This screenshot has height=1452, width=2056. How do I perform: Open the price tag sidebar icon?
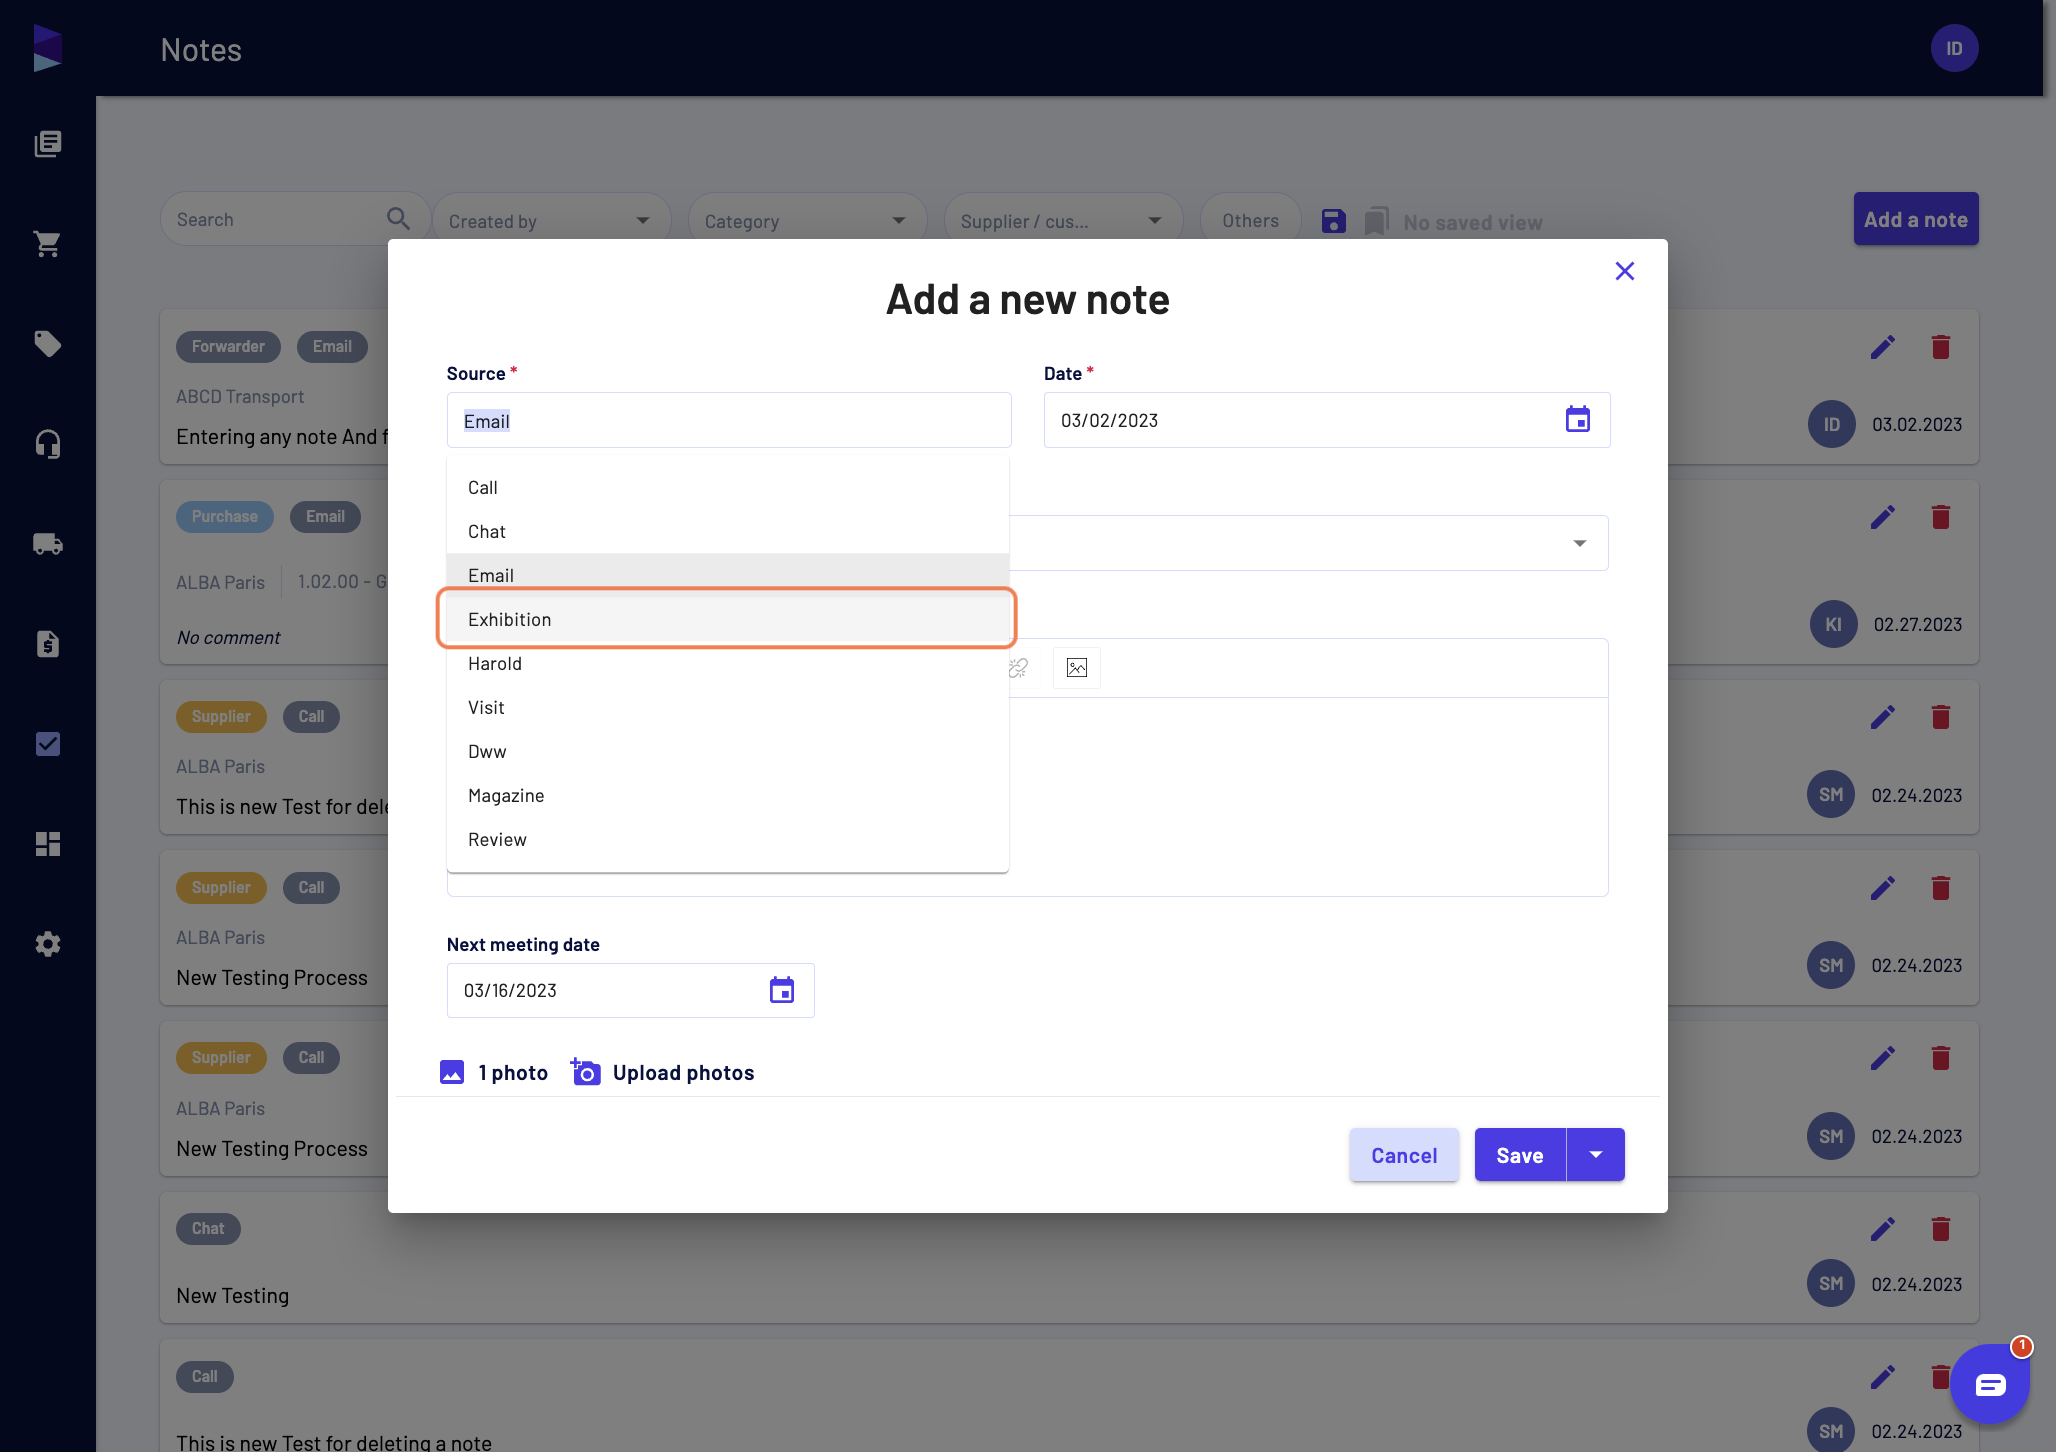47,344
